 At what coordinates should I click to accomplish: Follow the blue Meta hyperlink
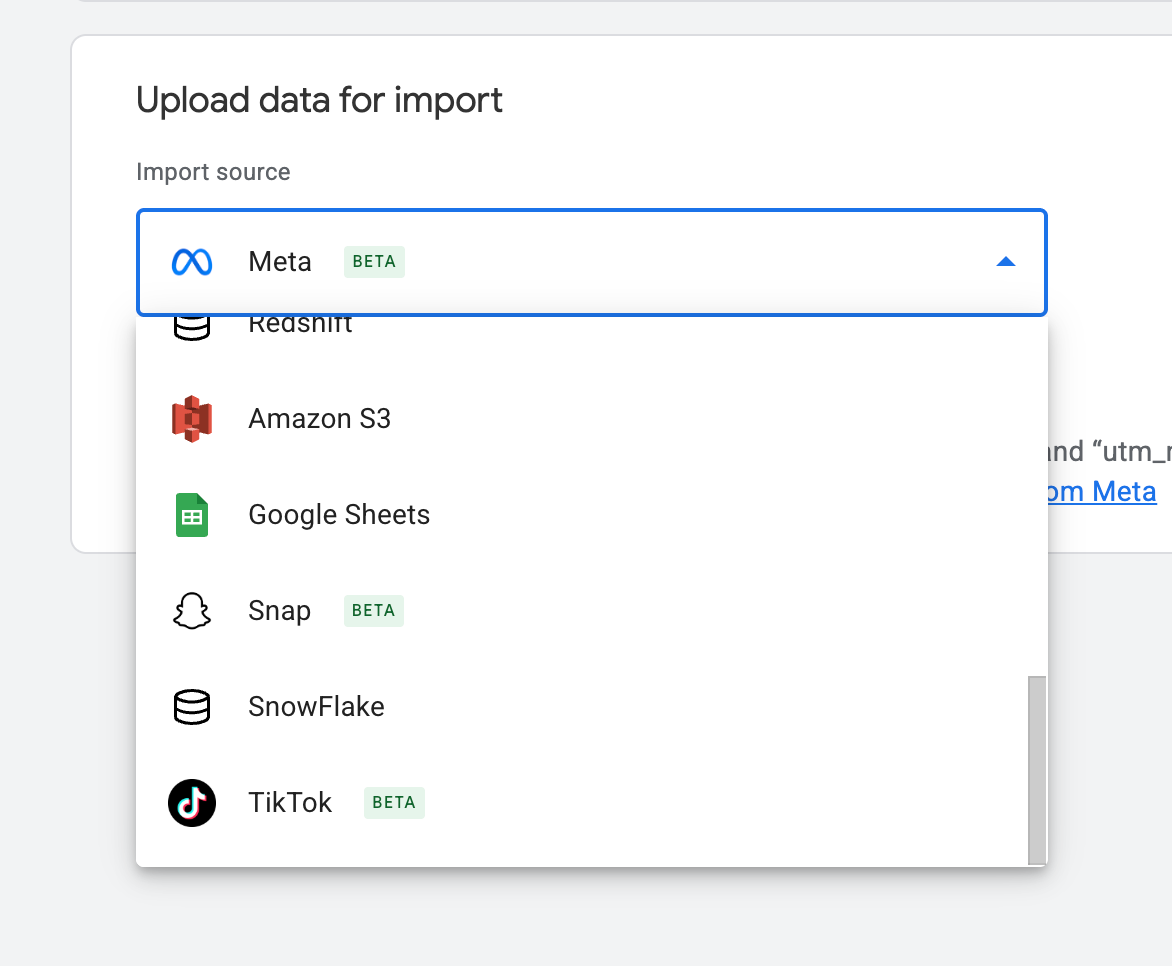1102,492
